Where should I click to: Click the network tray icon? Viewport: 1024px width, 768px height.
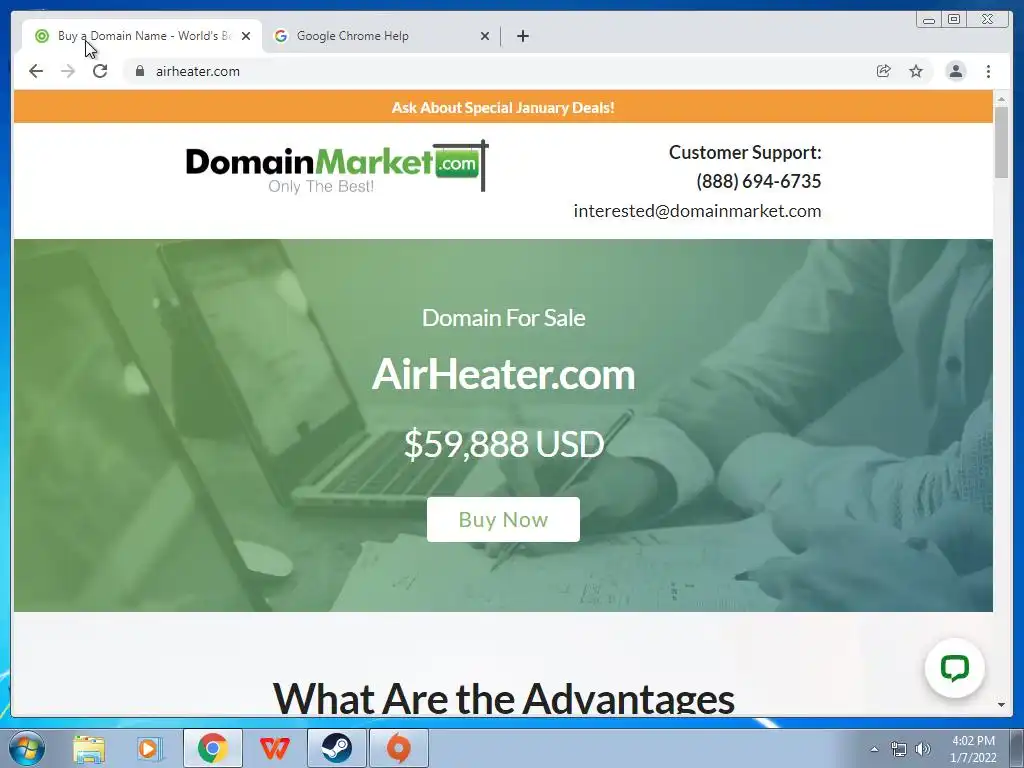(x=899, y=749)
